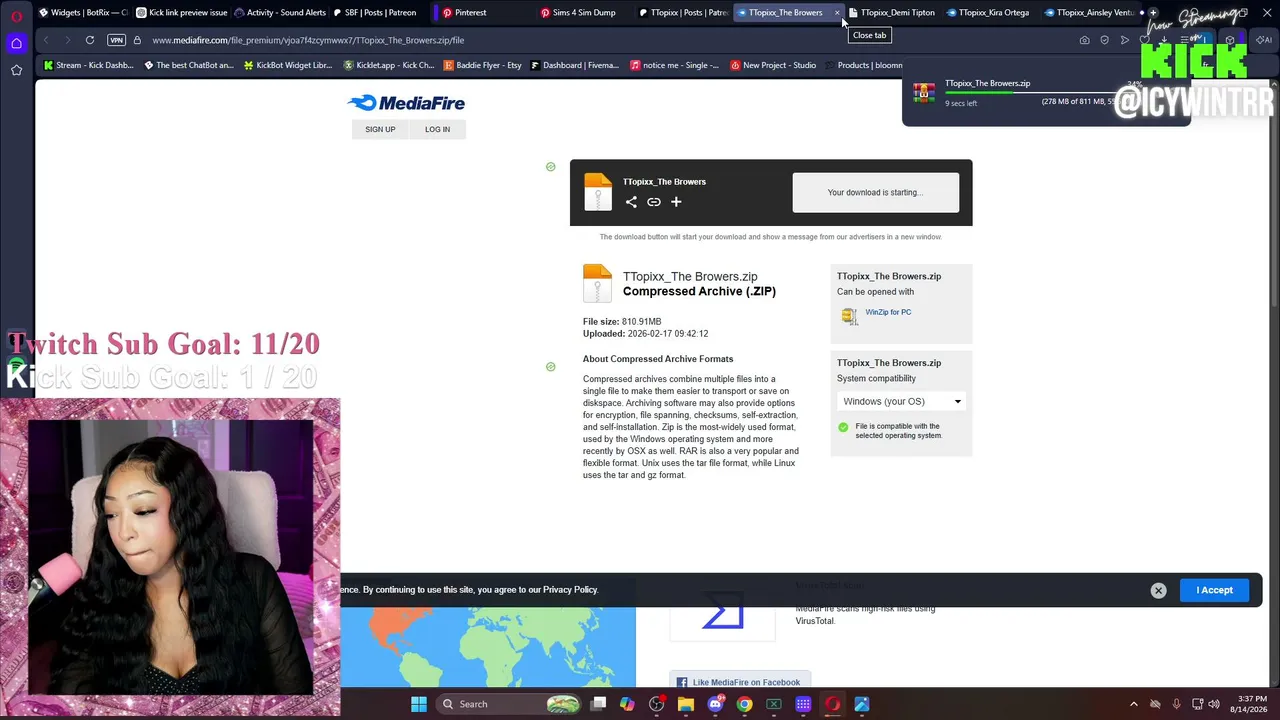Viewport: 1280px width, 720px height.
Task: Click the SIGN UP button
Action: [380, 129]
